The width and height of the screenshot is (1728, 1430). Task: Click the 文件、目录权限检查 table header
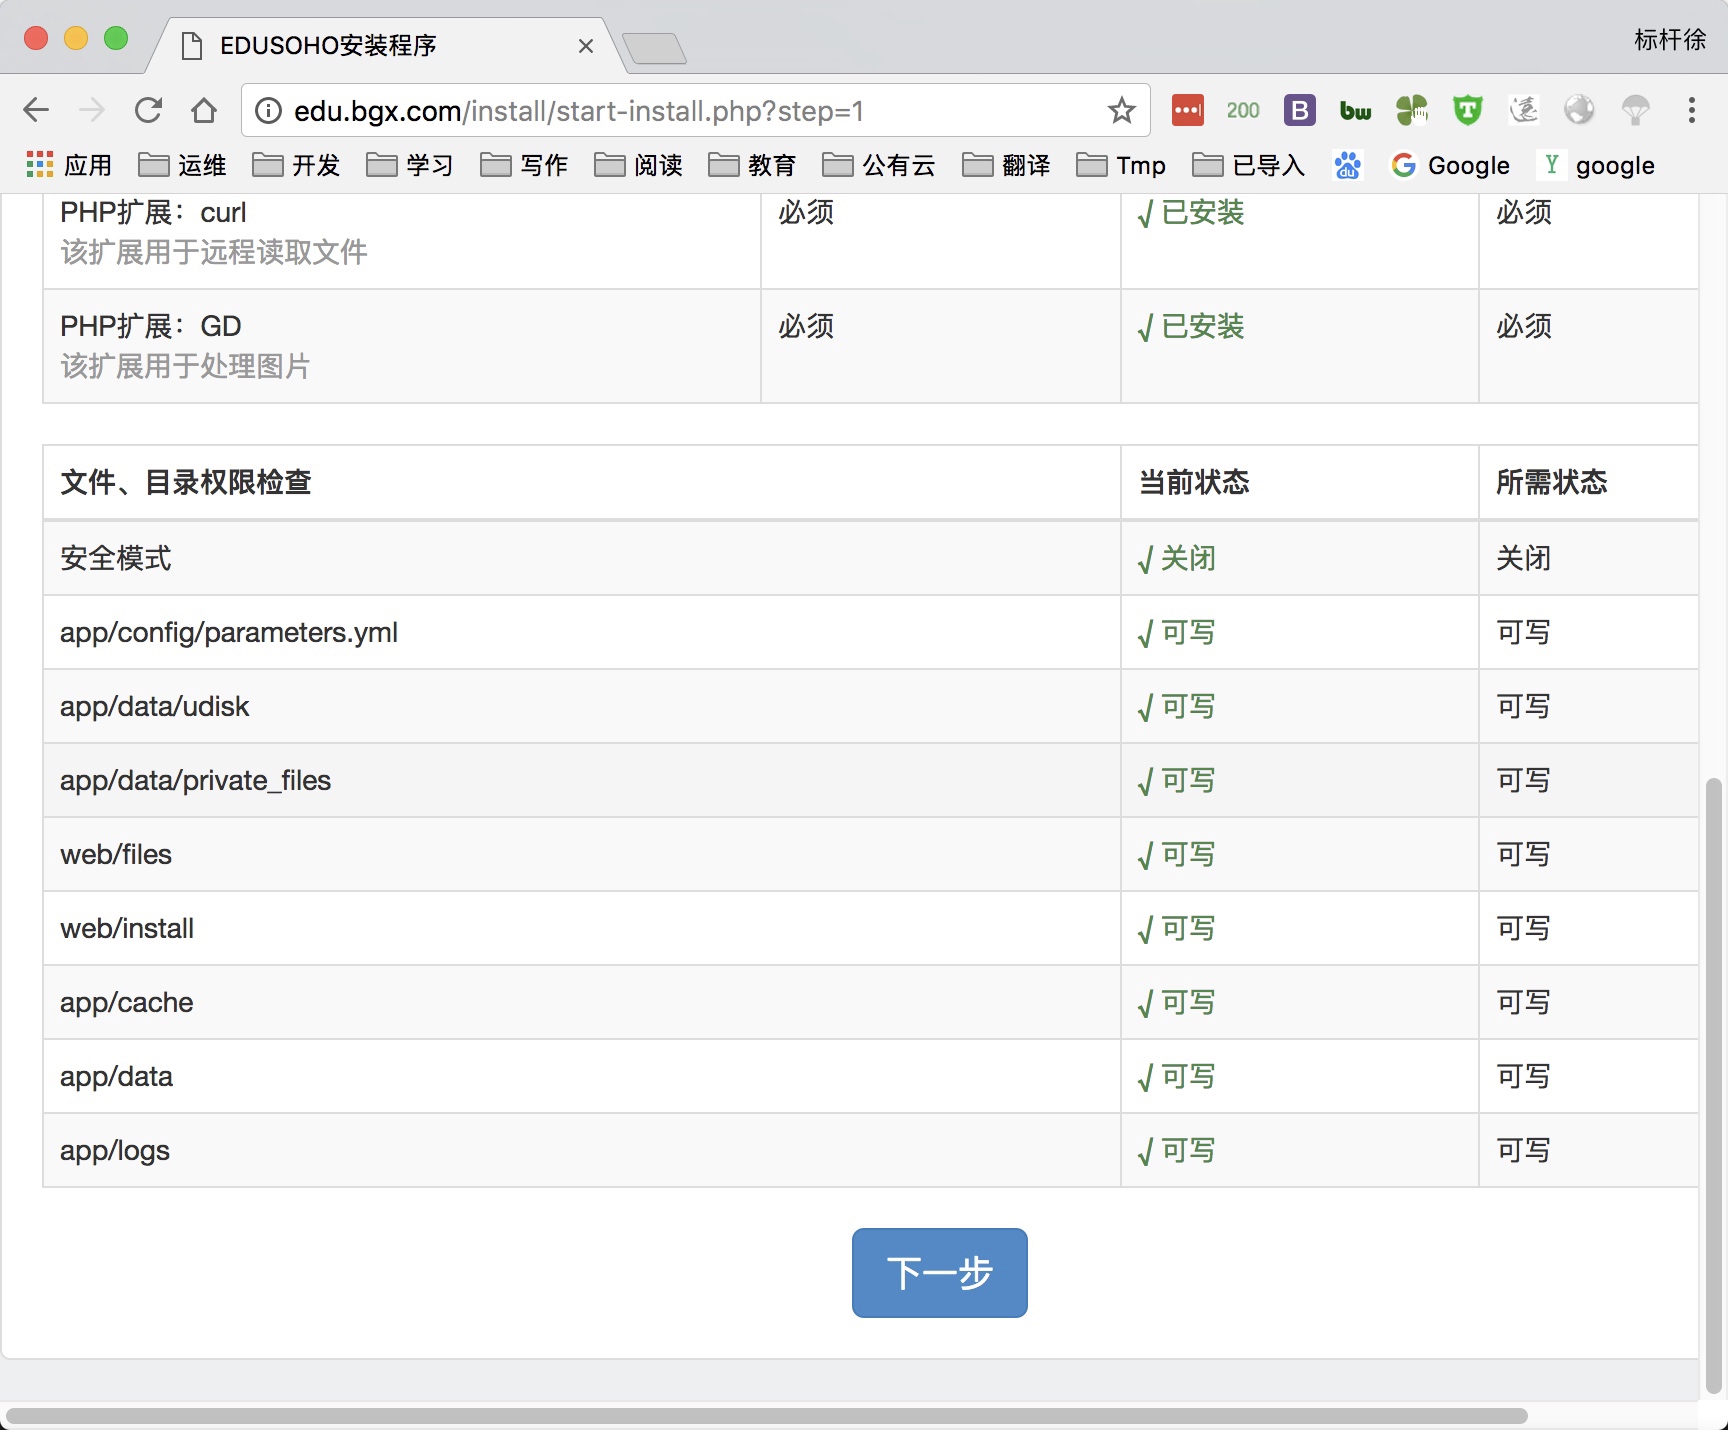[x=186, y=482]
